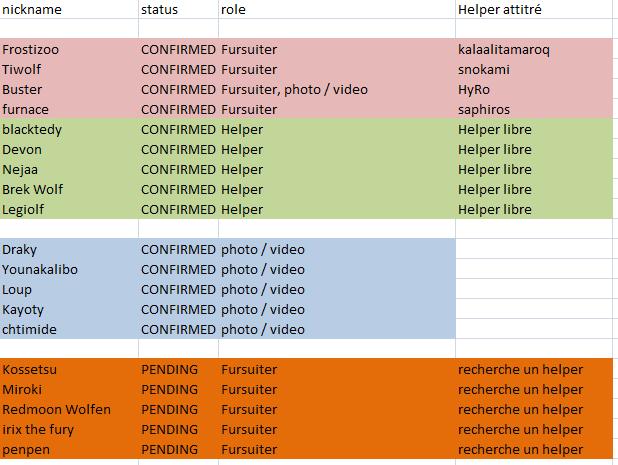
Task: Click the 'status' column header cell
Action: pyautogui.click(x=159, y=9)
